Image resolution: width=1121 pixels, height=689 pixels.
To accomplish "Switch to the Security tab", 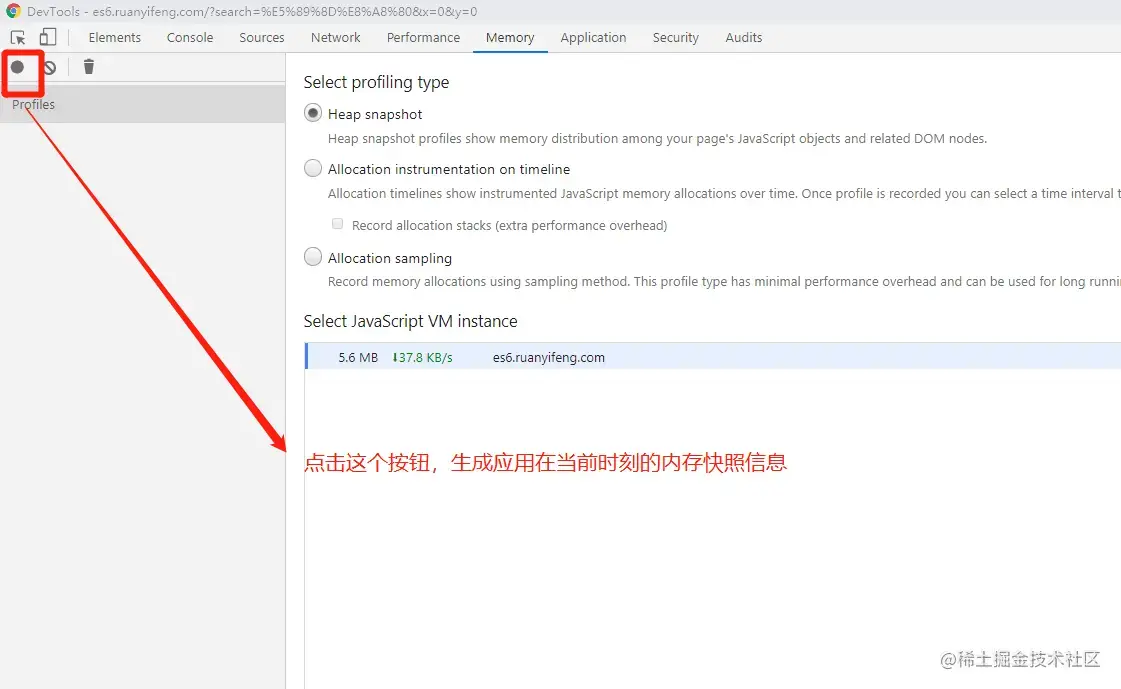I will click(x=675, y=38).
